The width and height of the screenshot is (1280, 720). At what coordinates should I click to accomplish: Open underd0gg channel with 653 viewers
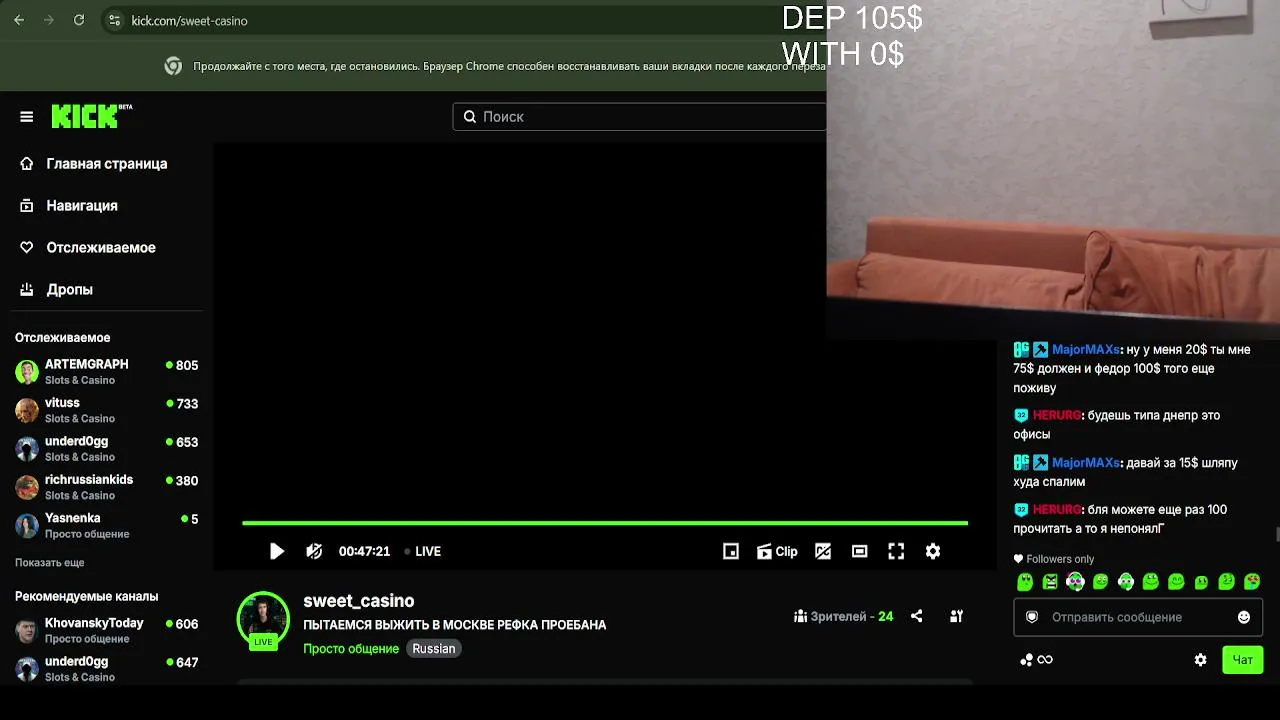106,449
